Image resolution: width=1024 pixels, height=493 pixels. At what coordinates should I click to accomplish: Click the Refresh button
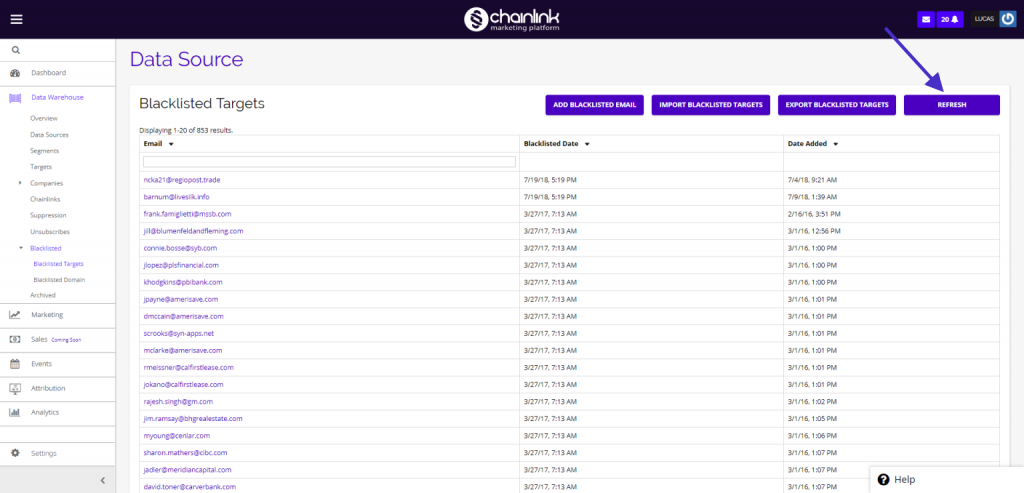(x=952, y=104)
